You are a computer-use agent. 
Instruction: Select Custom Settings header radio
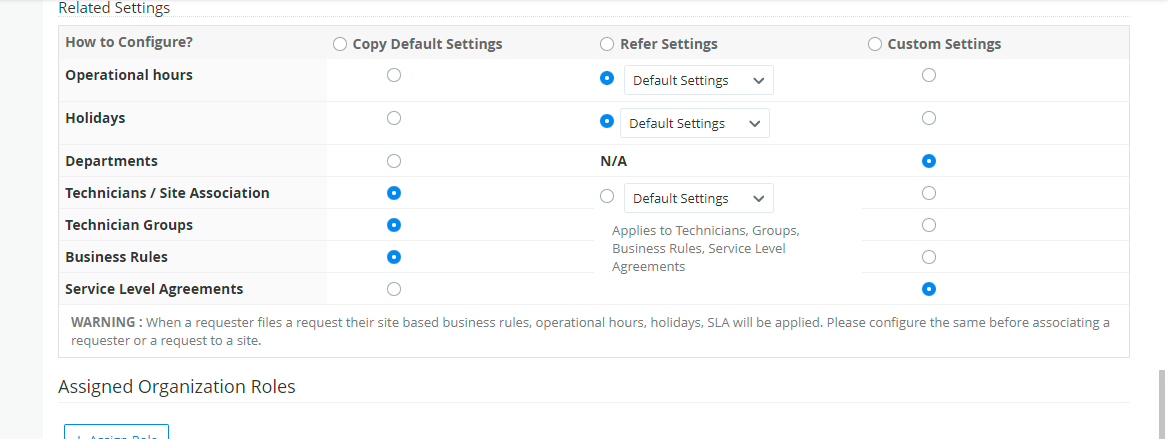(x=875, y=44)
